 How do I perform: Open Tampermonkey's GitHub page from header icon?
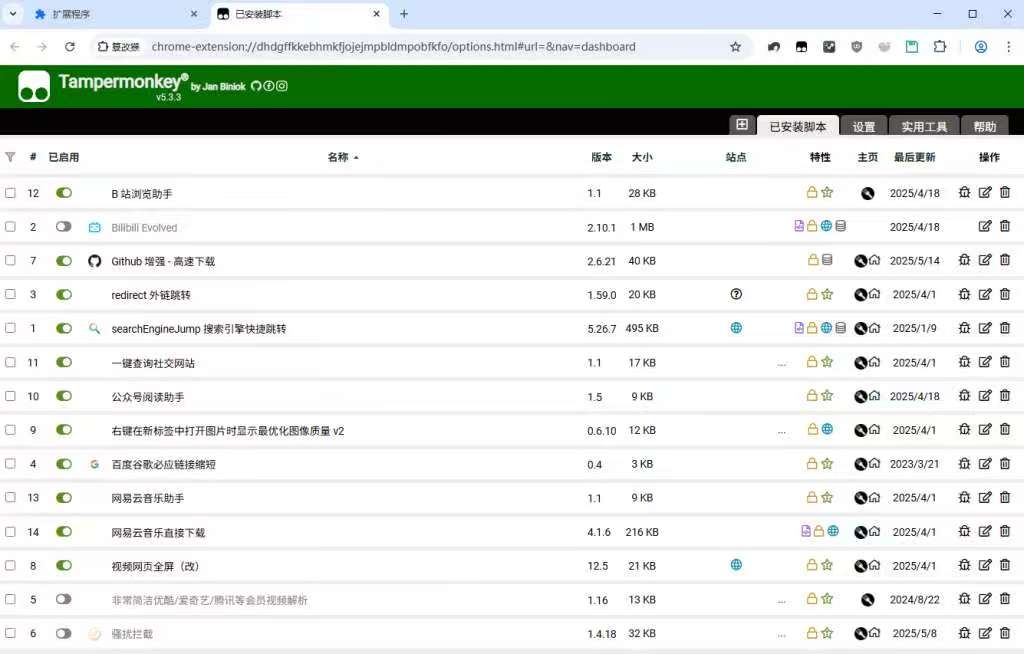point(256,86)
